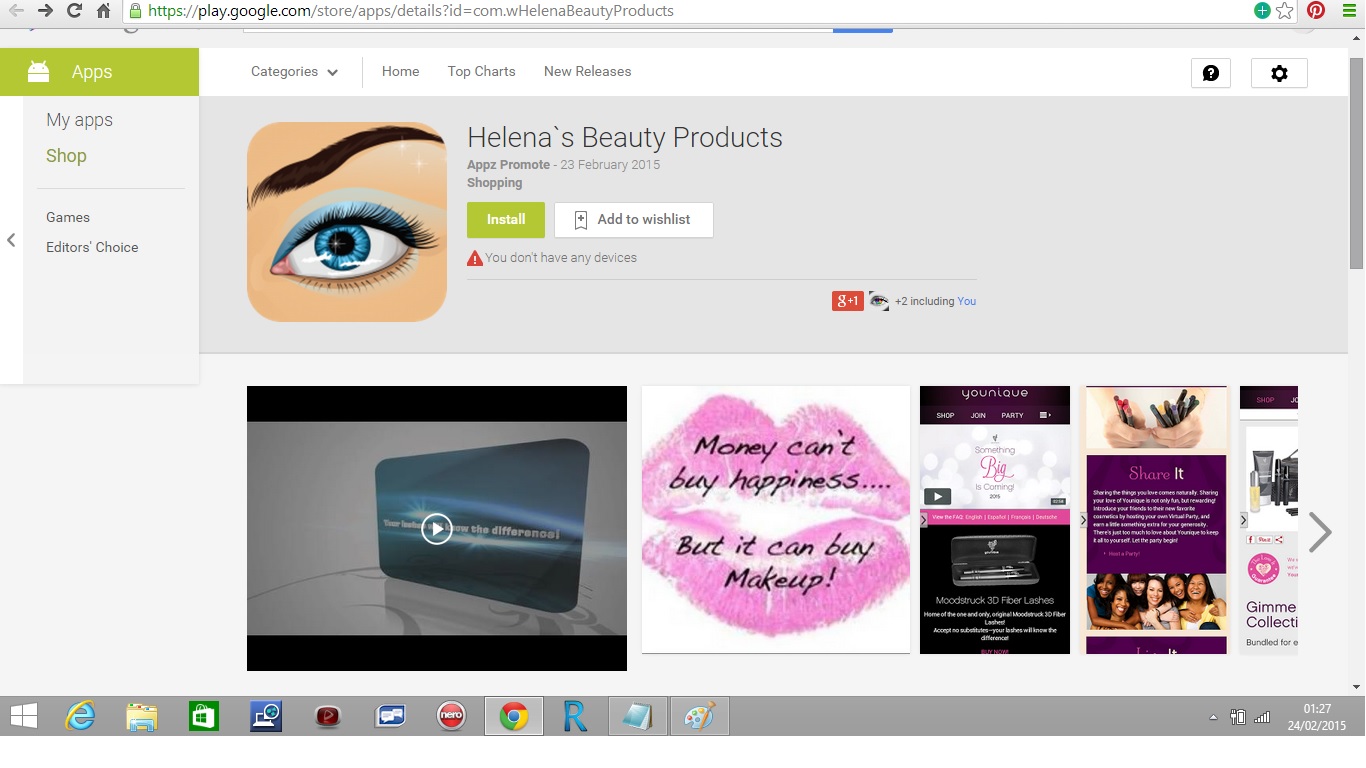Open the blue chat bubble app in taskbar

click(x=390, y=717)
